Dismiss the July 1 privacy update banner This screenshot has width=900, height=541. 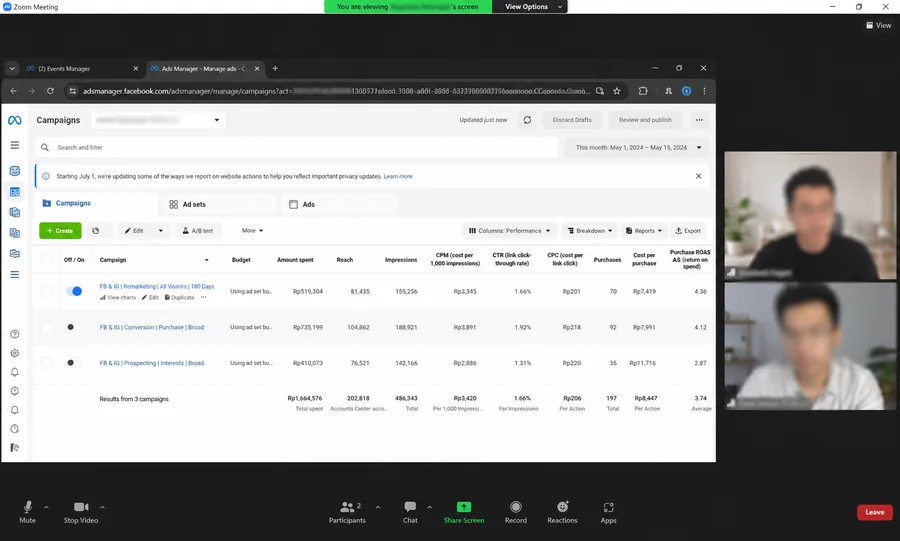tap(699, 176)
